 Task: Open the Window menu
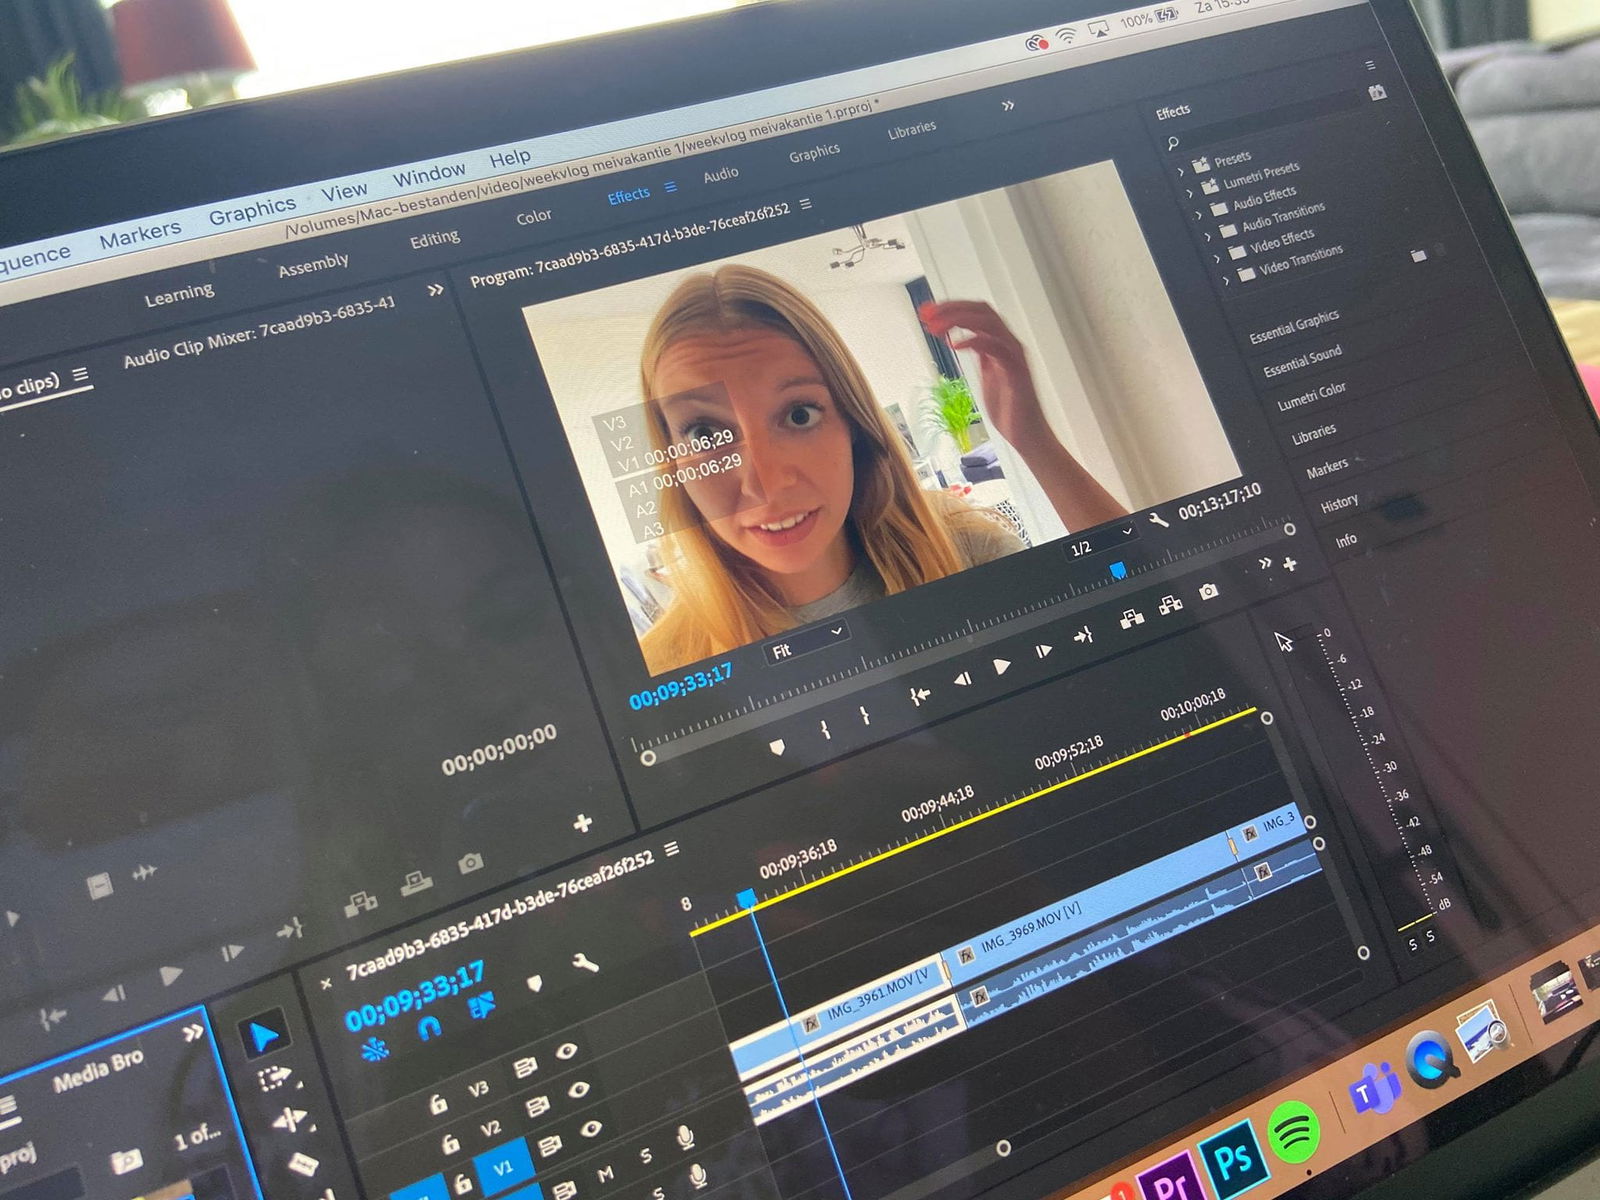tap(428, 176)
